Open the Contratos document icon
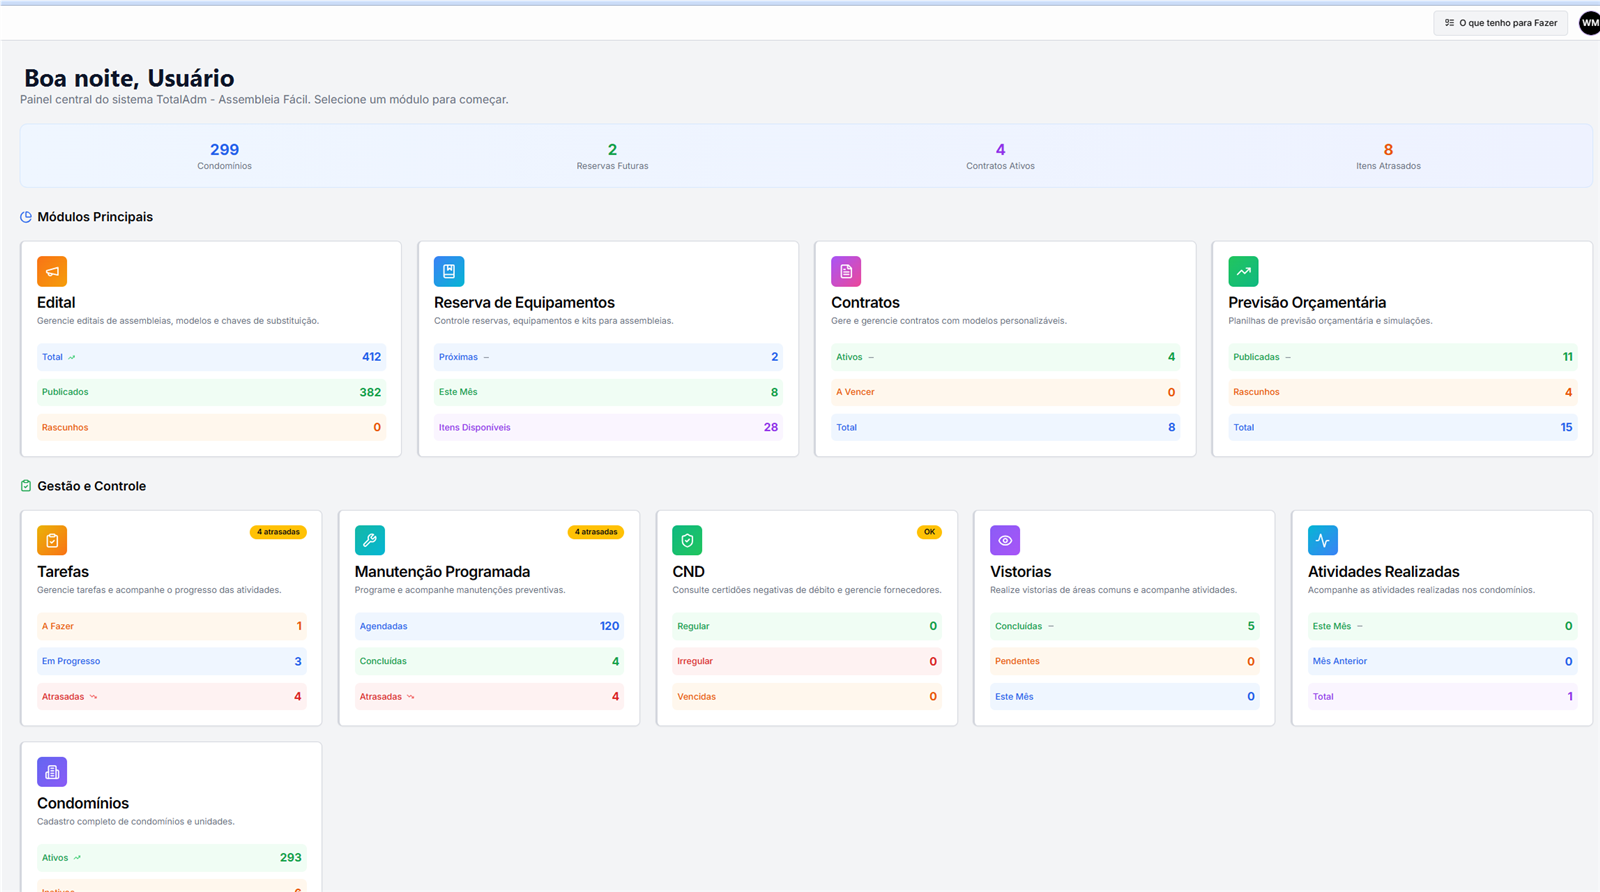The width and height of the screenshot is (1600, 892). 846,271
